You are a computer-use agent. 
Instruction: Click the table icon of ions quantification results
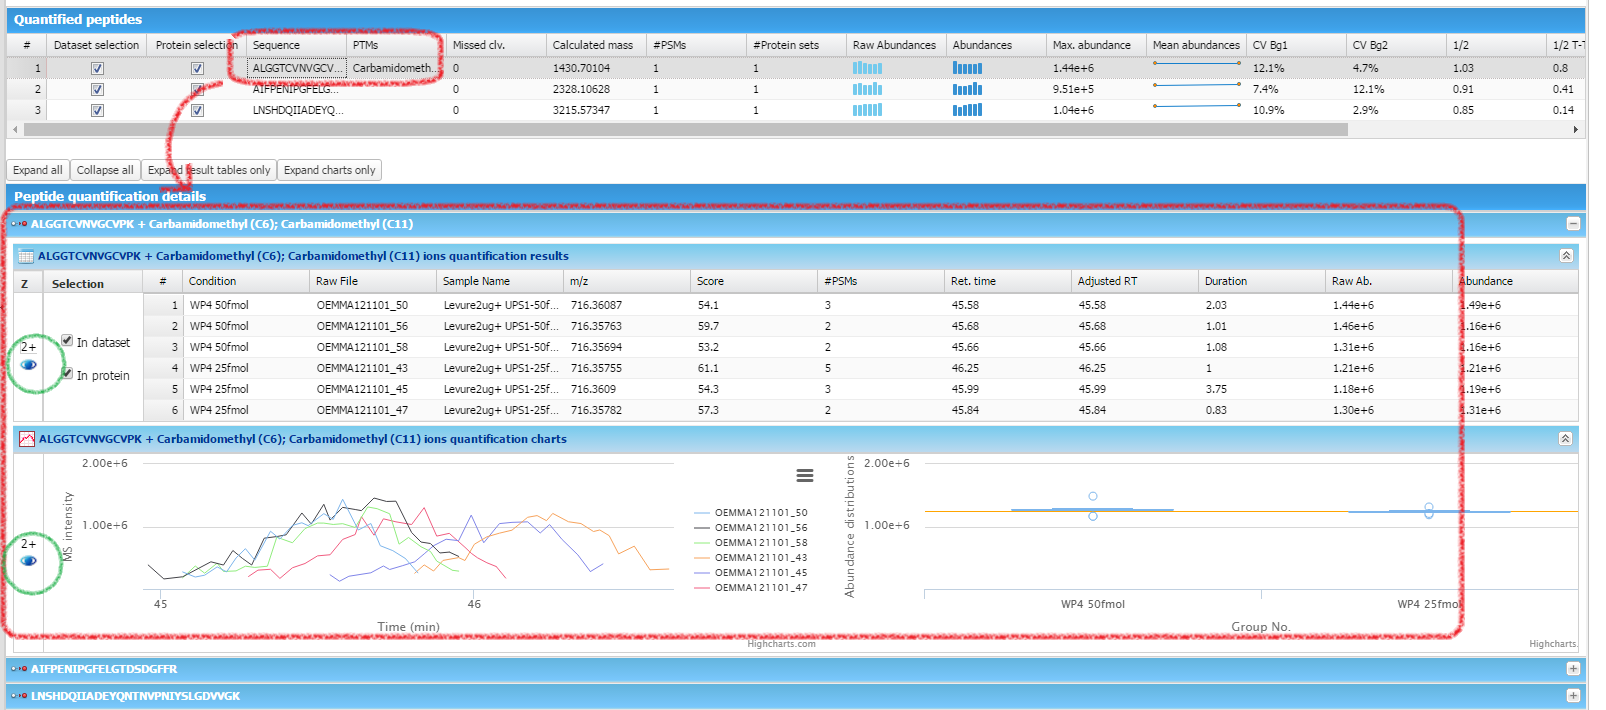[26, 257]
